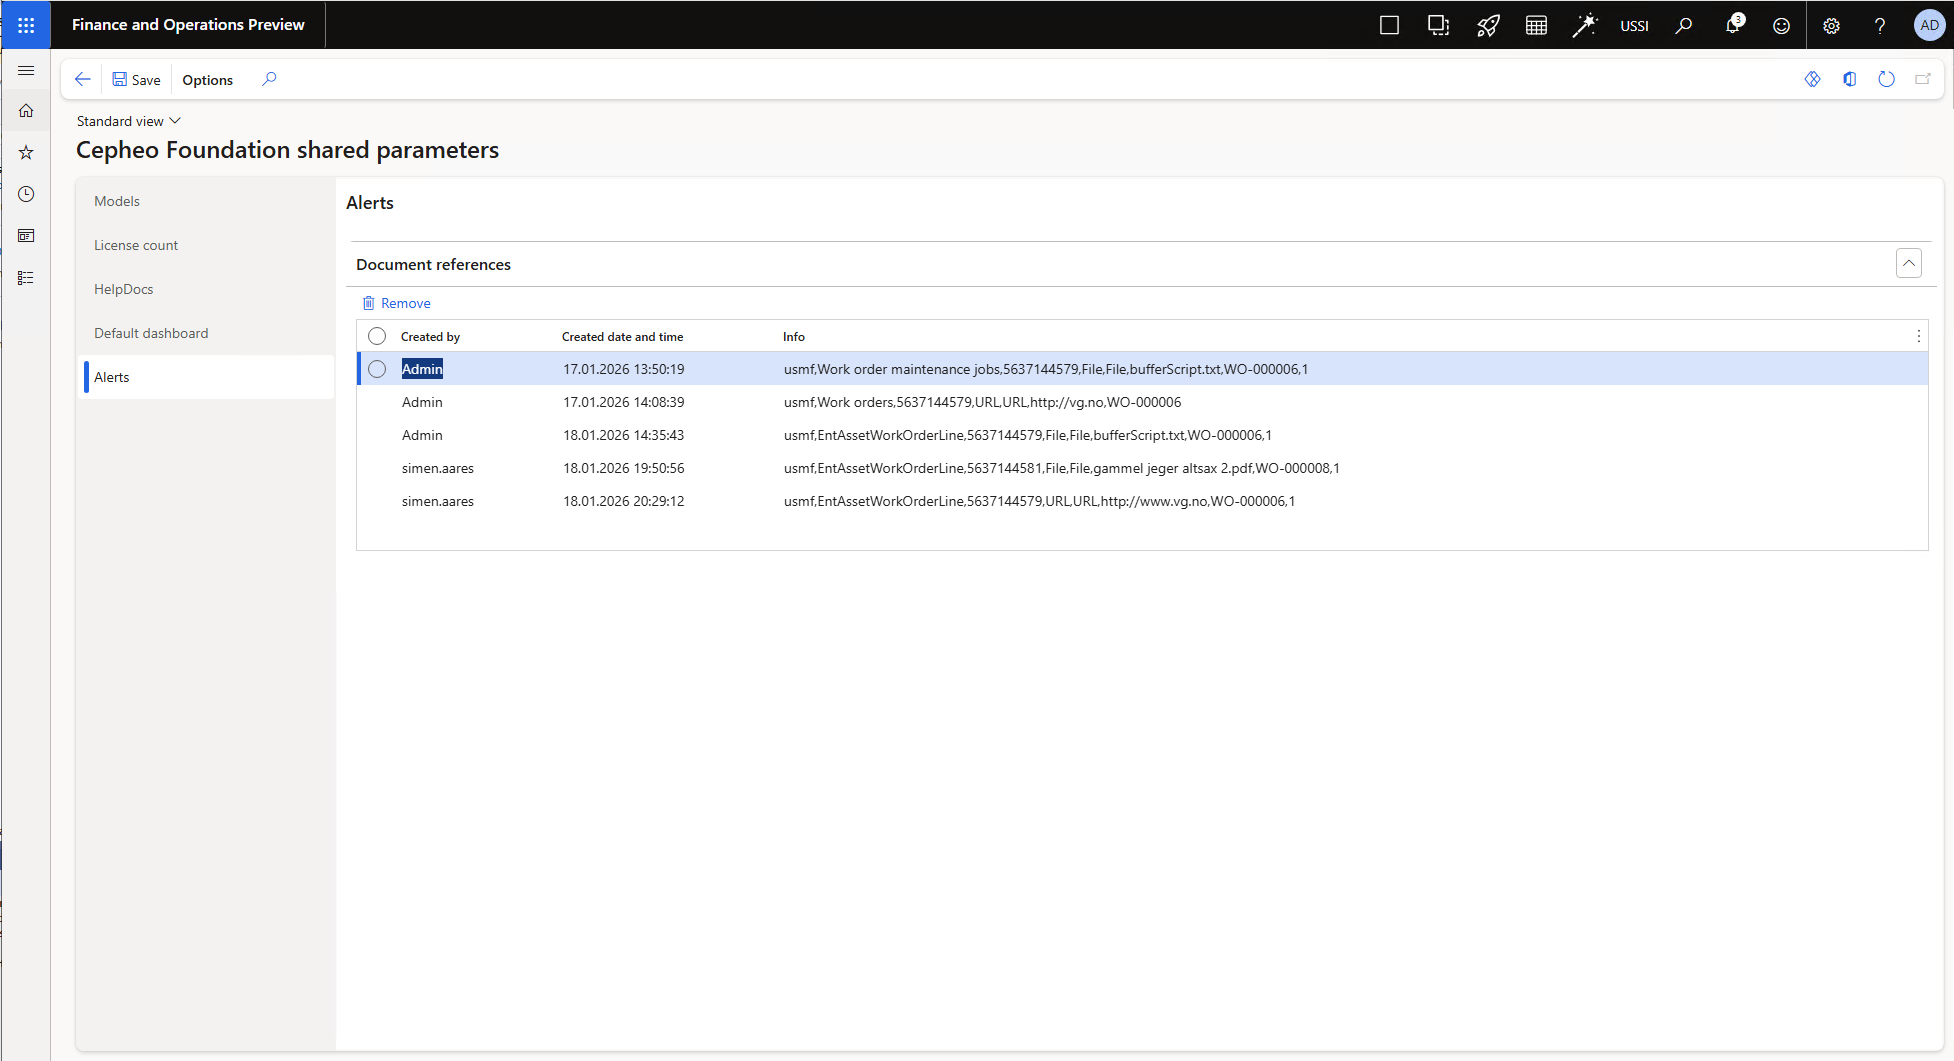Select the gammel jeger altsax 2.pdf row
The height and width of the screenshot is (1061, 1954).
(x=1060, y=468)
